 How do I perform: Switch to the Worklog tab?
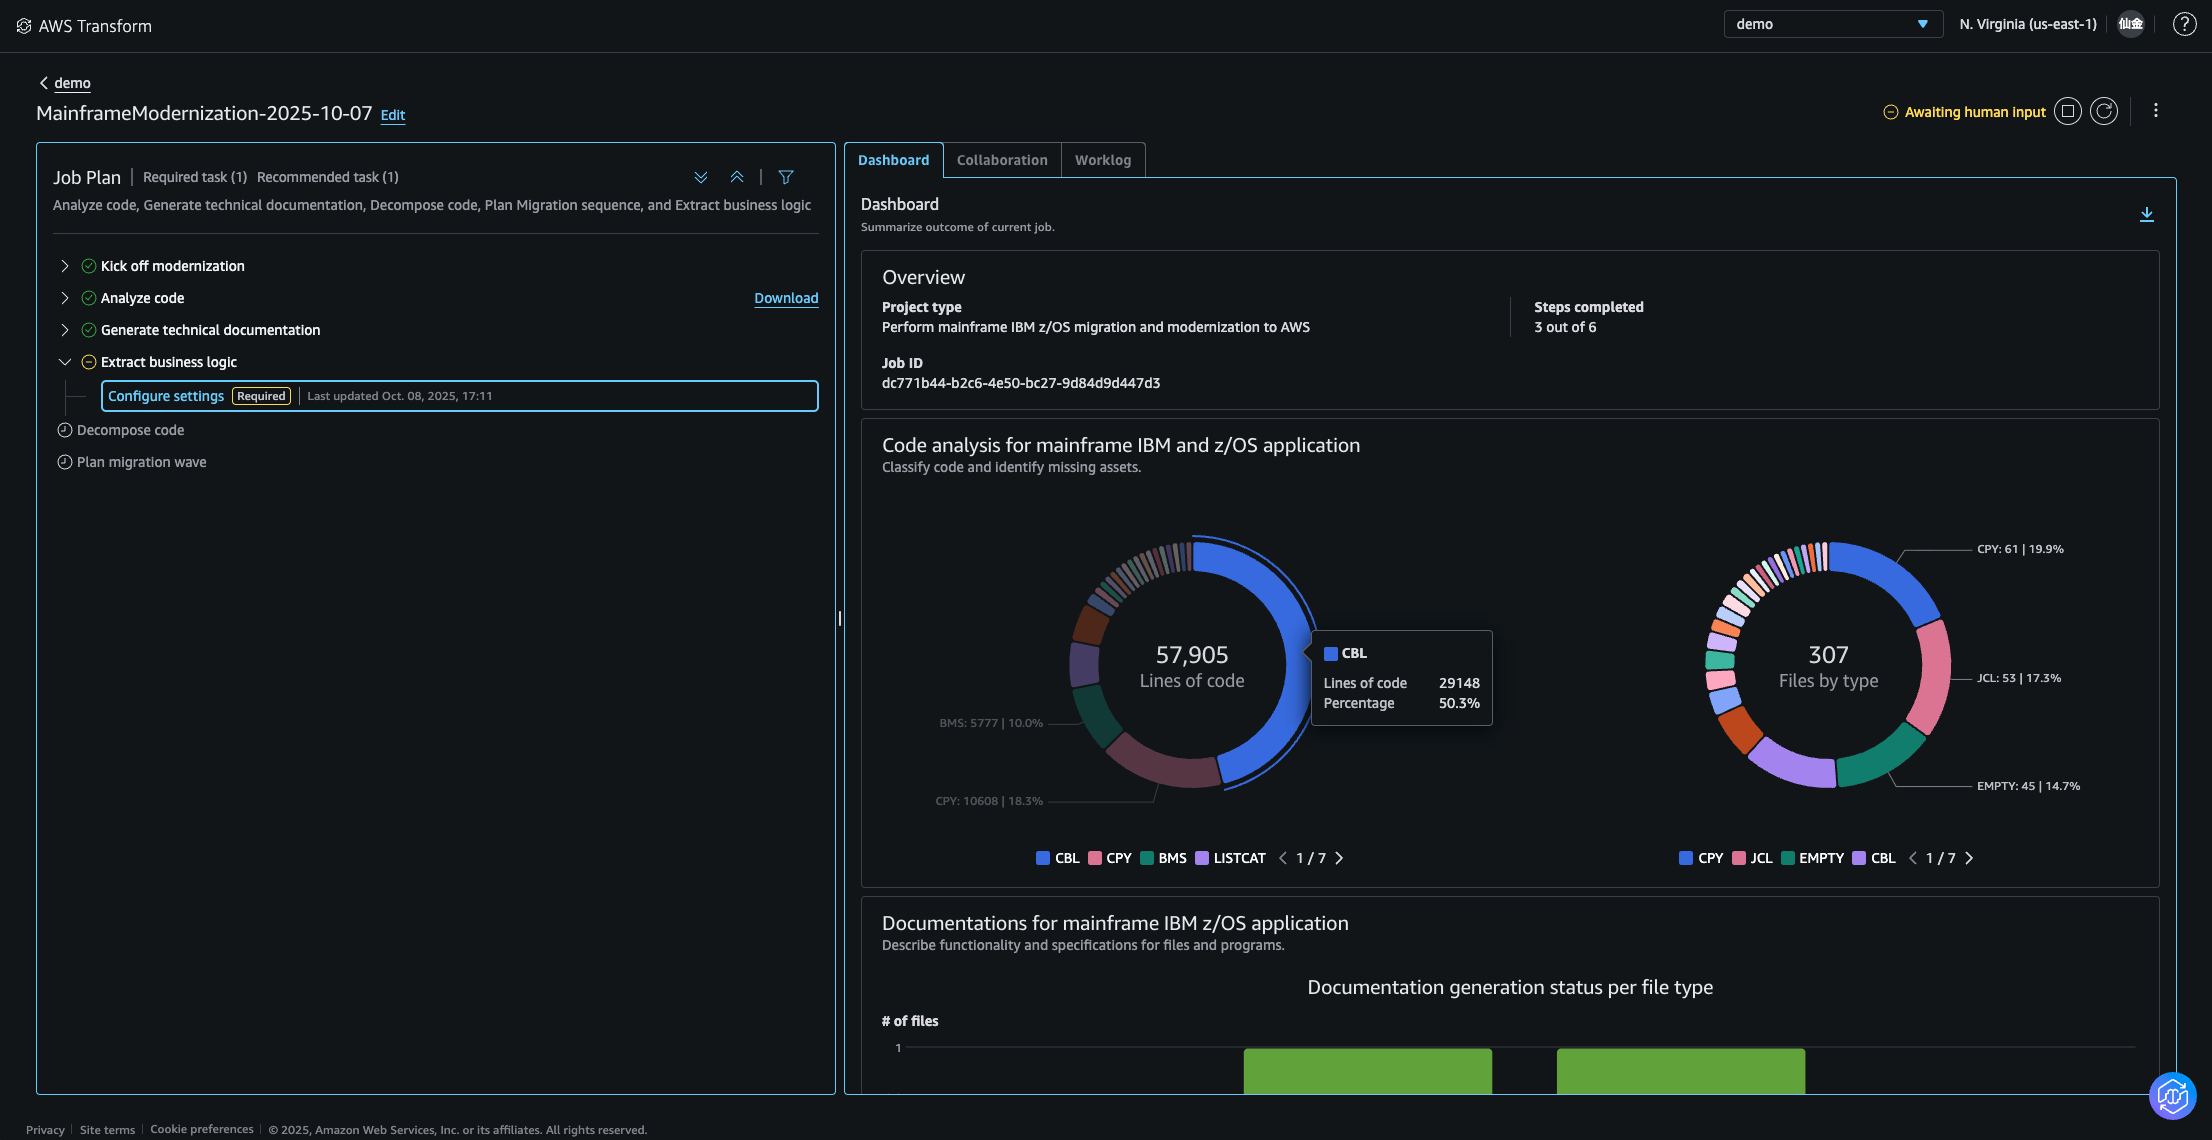[x=1103, y=160]
